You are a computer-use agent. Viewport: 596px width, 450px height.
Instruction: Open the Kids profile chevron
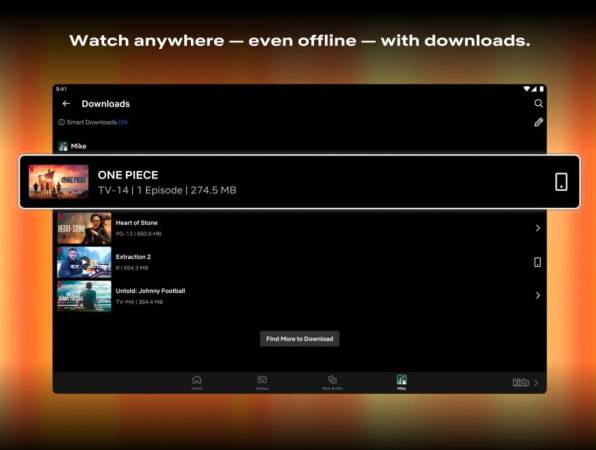click(536, 383)
